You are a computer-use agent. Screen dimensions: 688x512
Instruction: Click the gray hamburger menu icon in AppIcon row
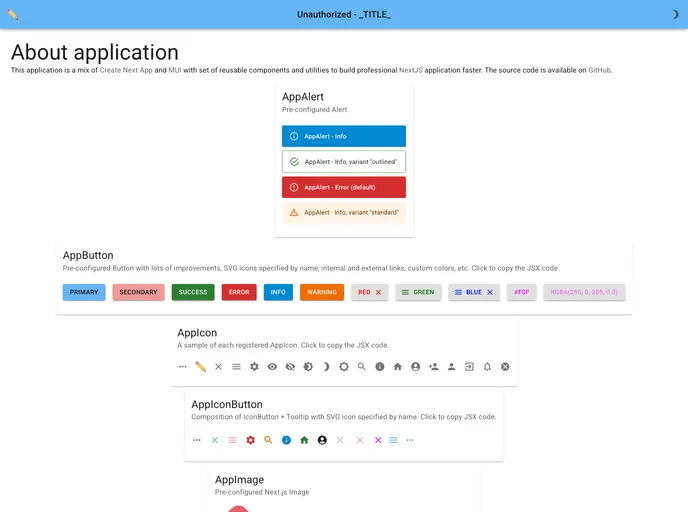click(236, 366)
